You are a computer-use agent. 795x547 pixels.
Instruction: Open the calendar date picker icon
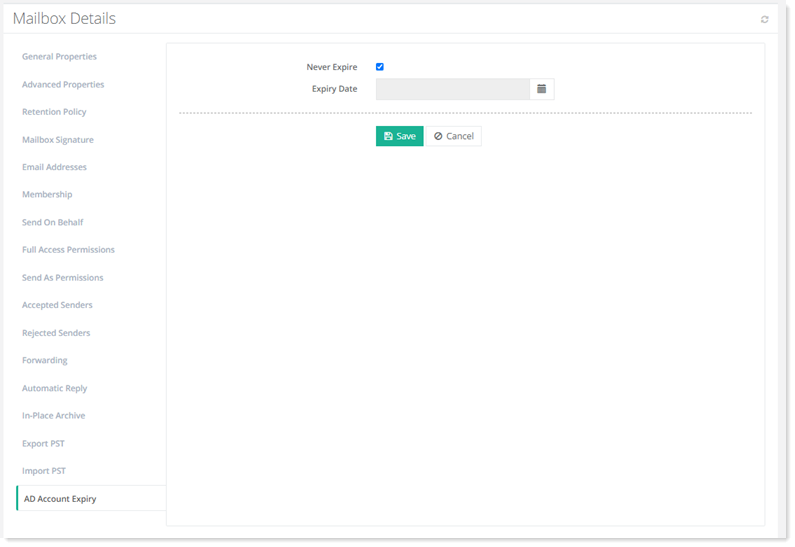tap(541, 89)
